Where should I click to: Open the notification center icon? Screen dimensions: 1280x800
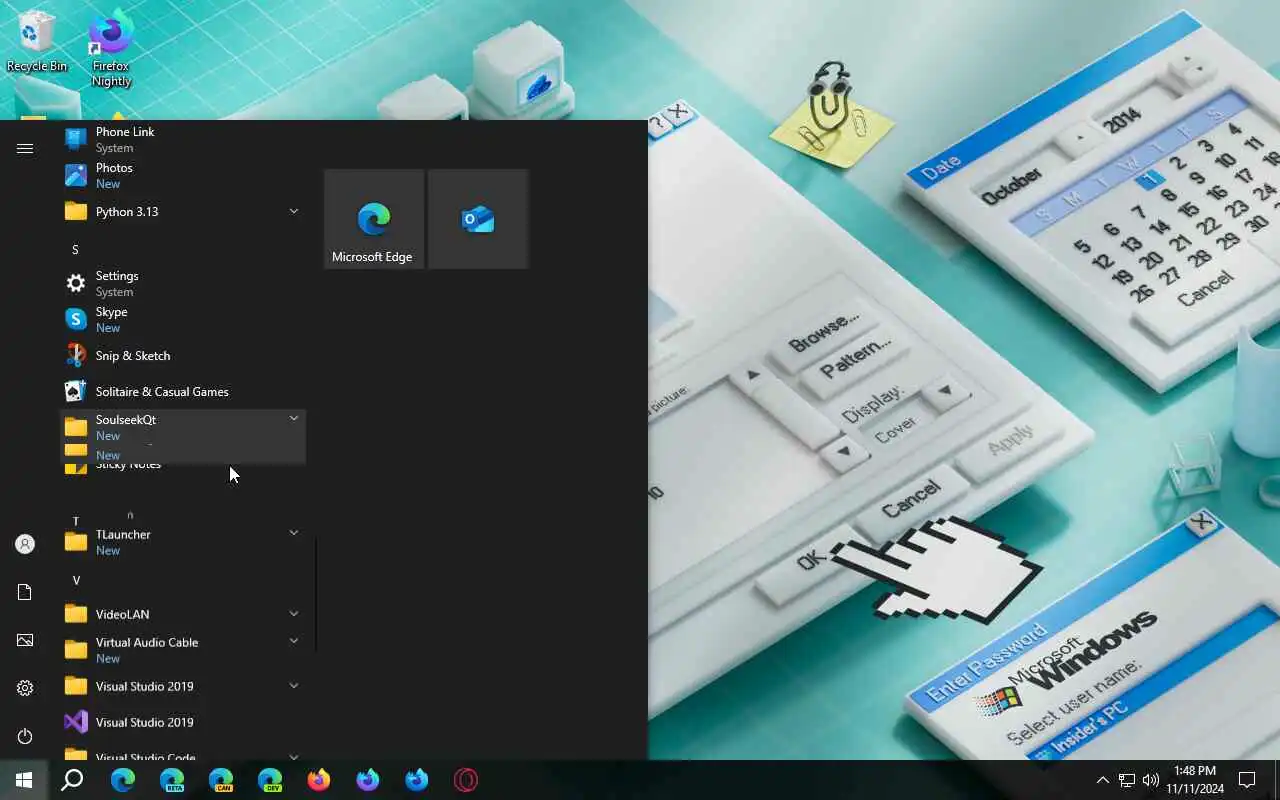click(x=1247, y=780)
